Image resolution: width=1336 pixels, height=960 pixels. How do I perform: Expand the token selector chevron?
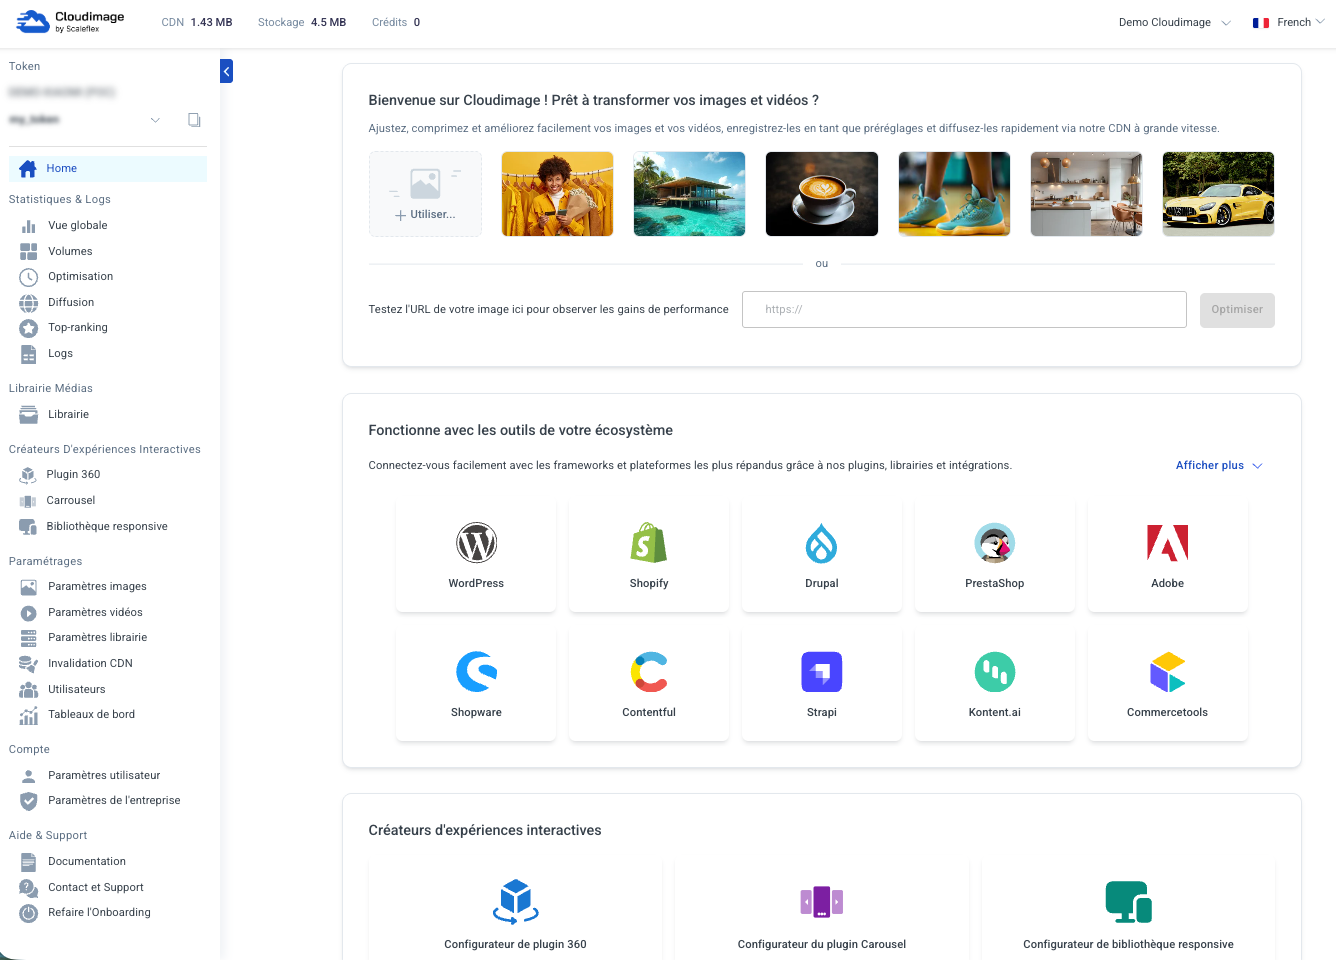(155, 120)
